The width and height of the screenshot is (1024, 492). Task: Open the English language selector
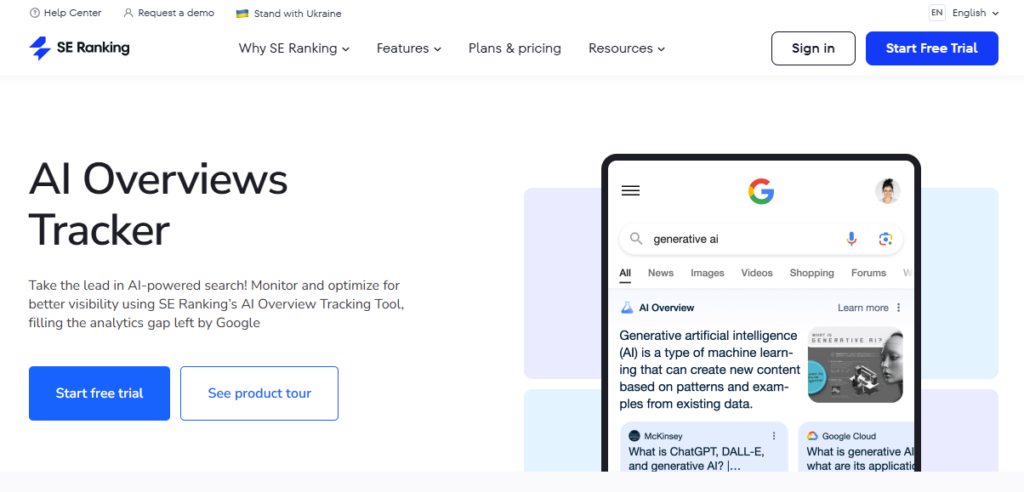pos(975,13)
